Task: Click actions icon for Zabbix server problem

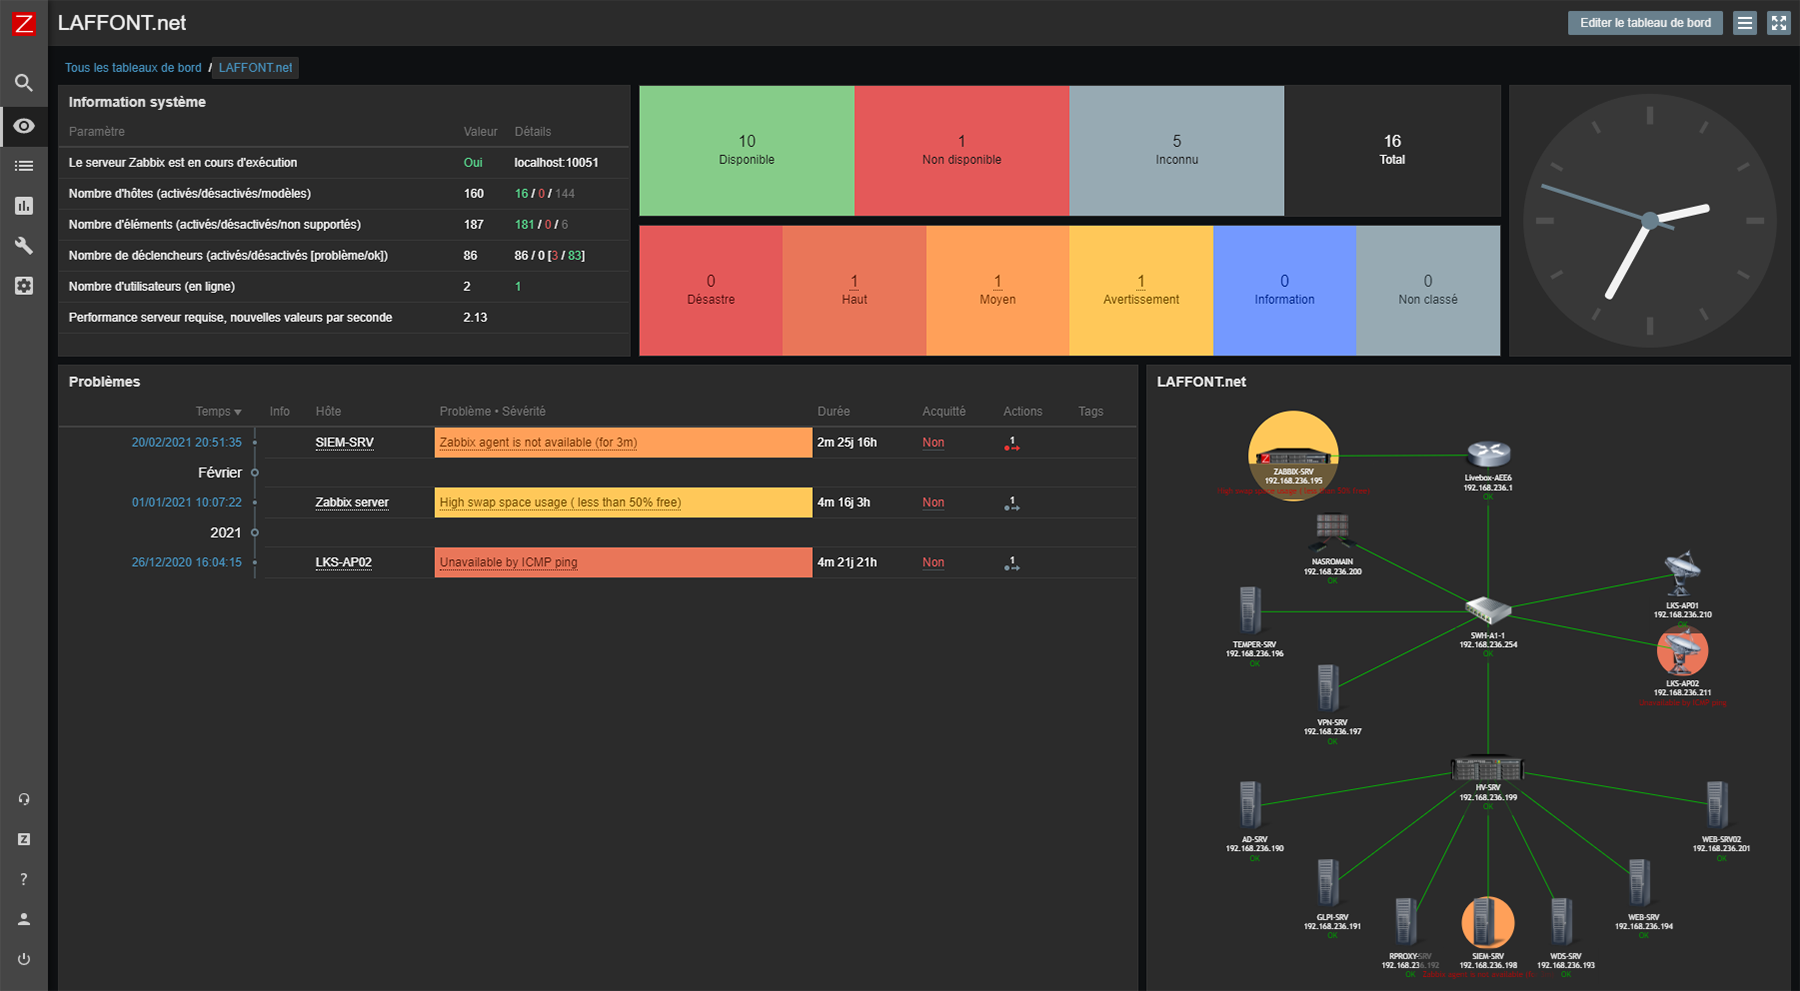Action: 1012,504
